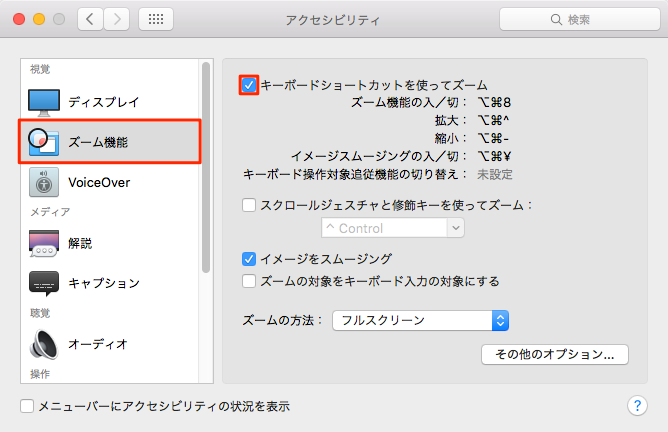The image size is (668, 432).
Task: Go forward with the right arrow button
Action: click(x=117, y=19)
